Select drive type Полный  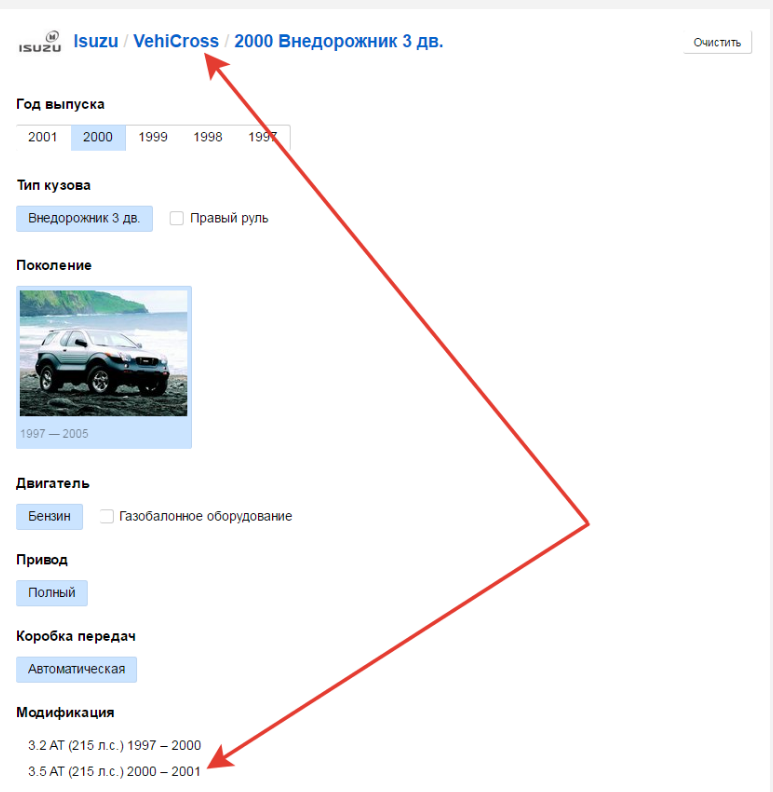(52, 593)
